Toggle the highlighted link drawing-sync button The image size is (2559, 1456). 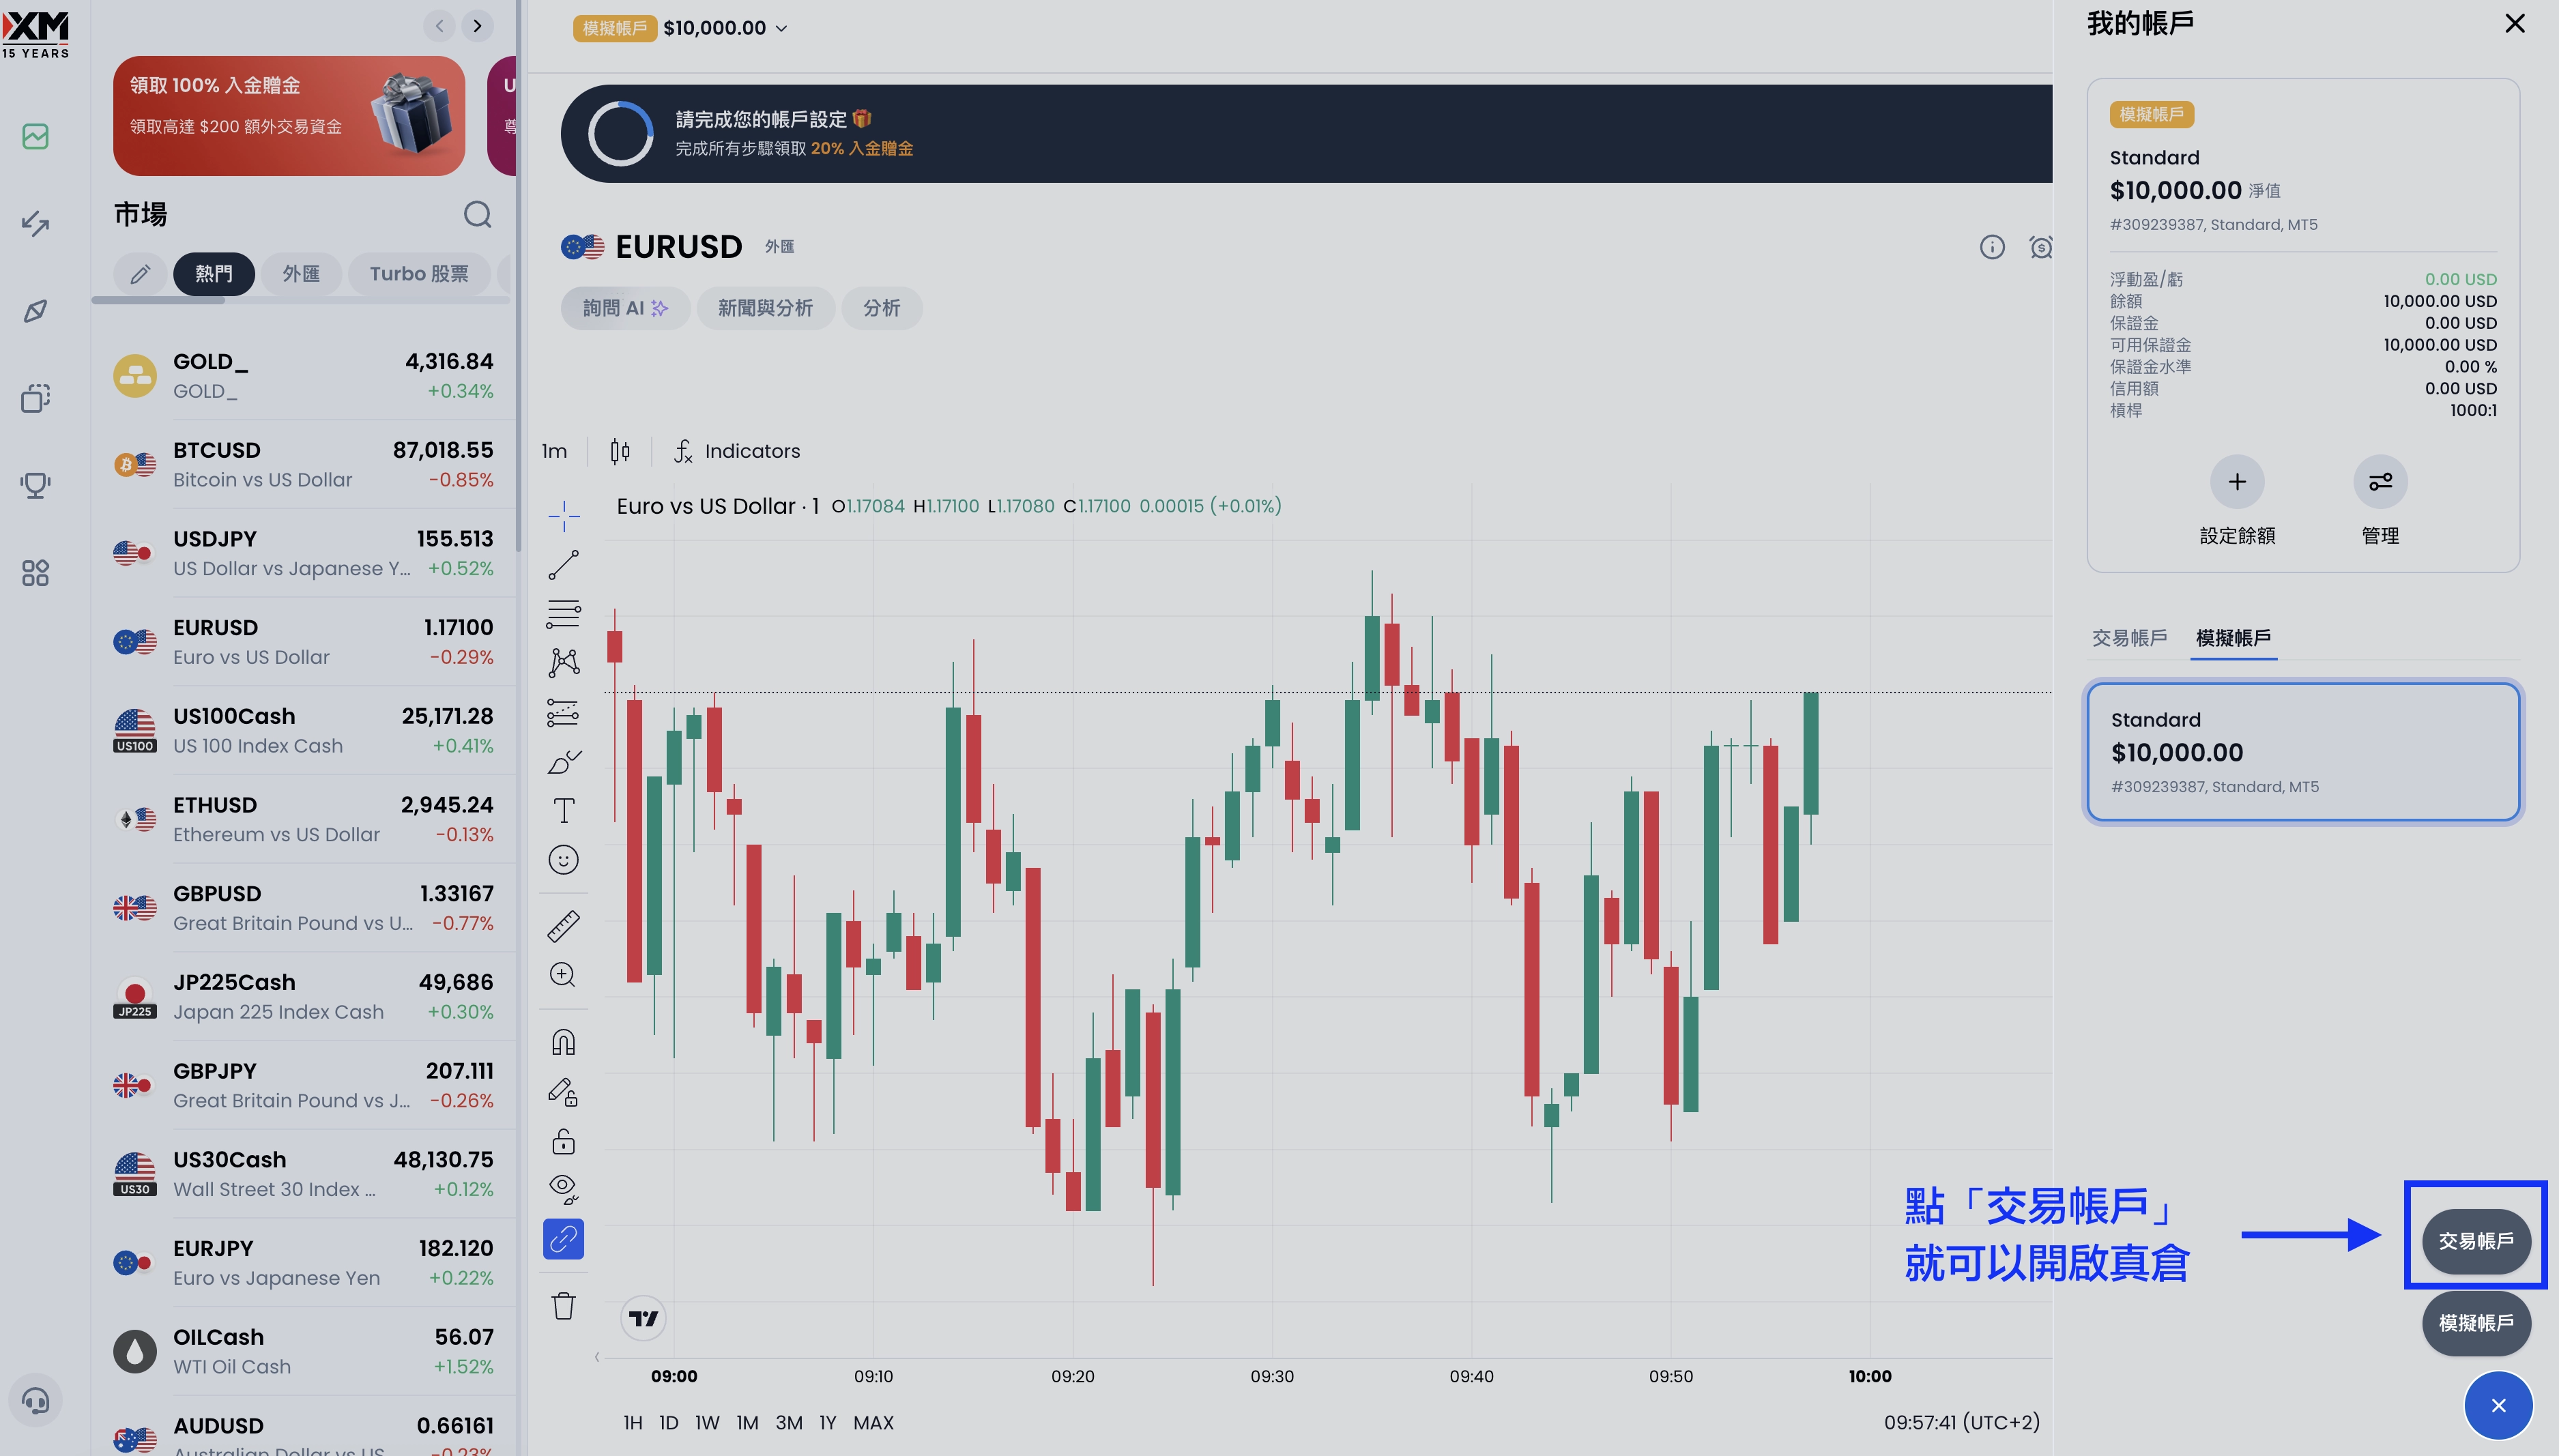(563, 1239)
